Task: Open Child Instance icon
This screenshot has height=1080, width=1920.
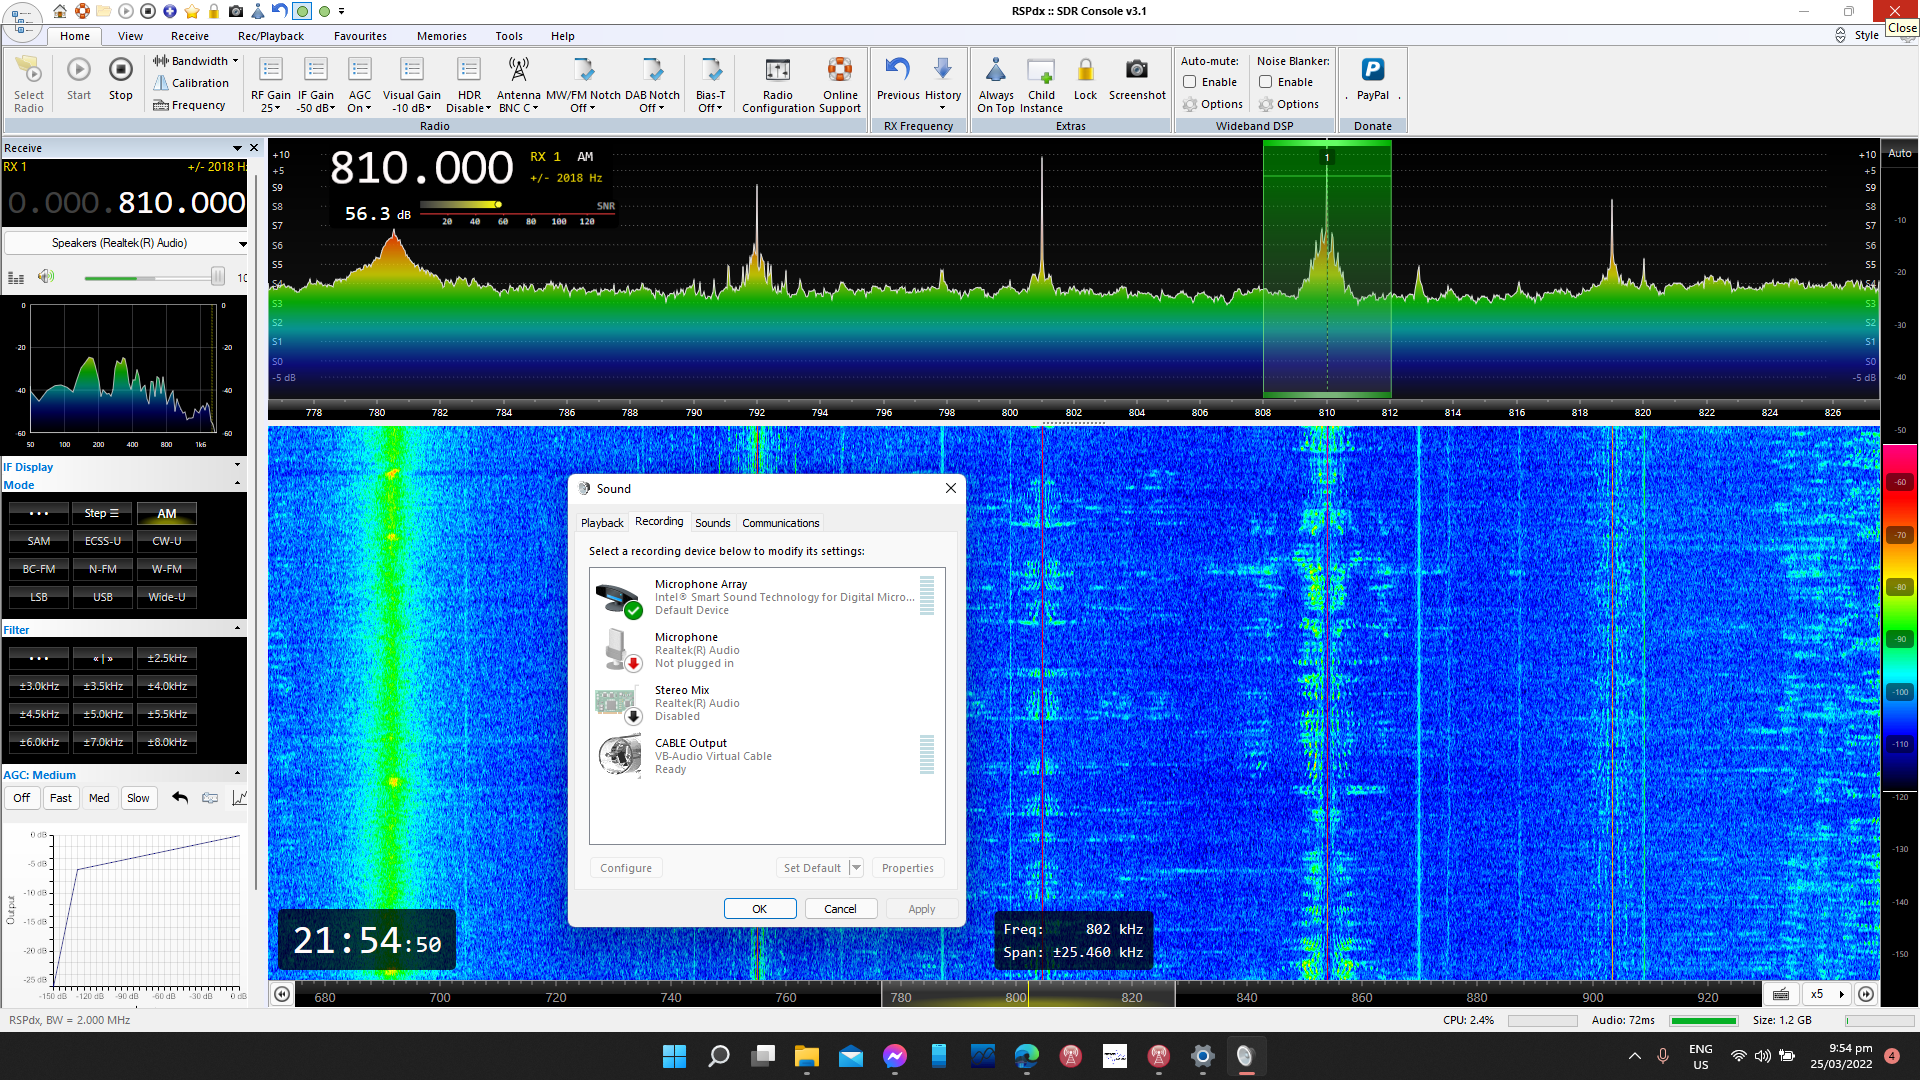Action: point(1041,70)
